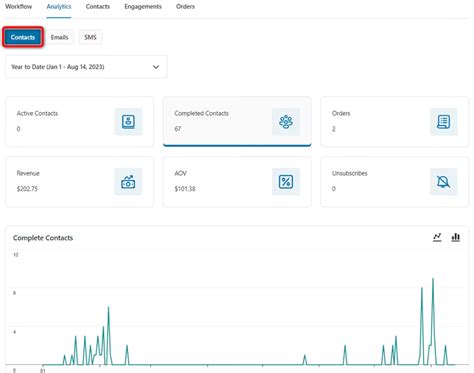Select the Analytics tab
Image resolution: width=474 pixels, height=373 pixels.
[x=59, y=6]
